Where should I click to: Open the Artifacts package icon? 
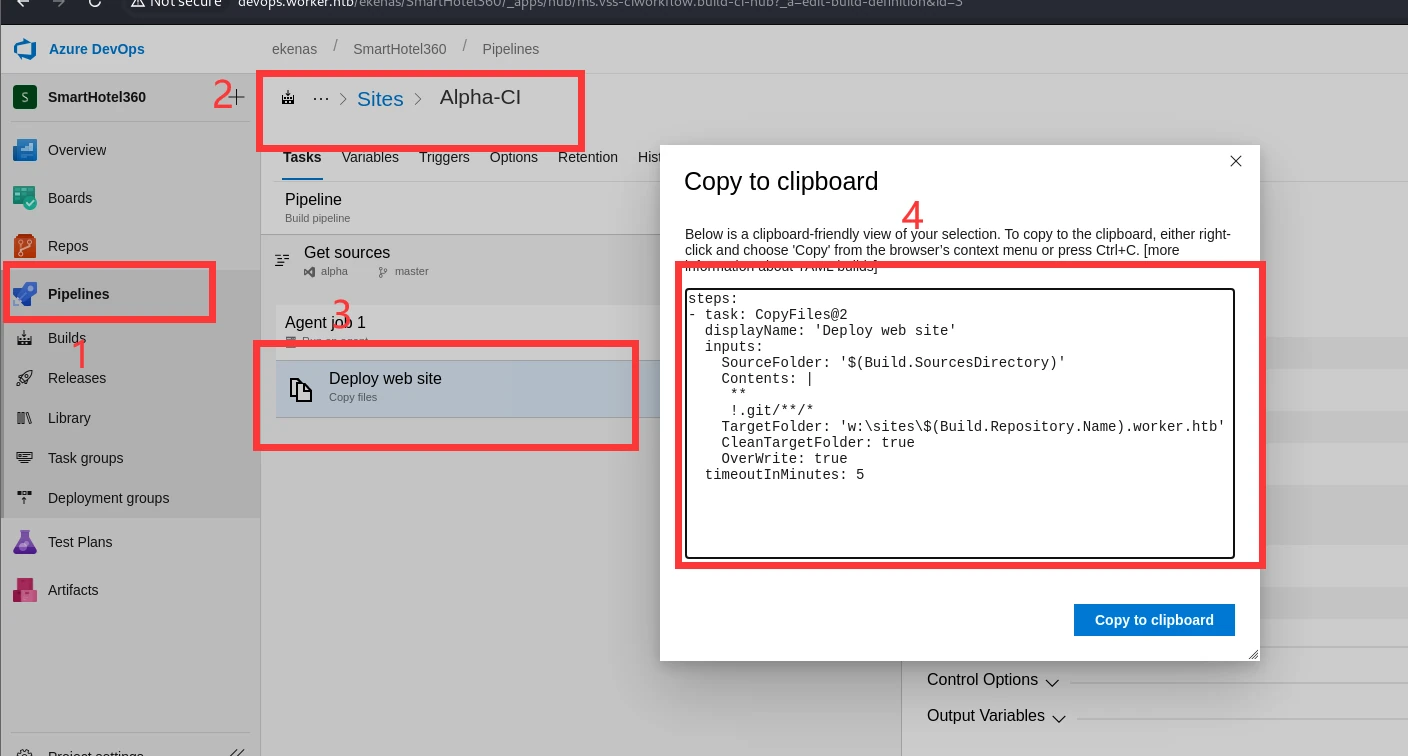(25, 590)
